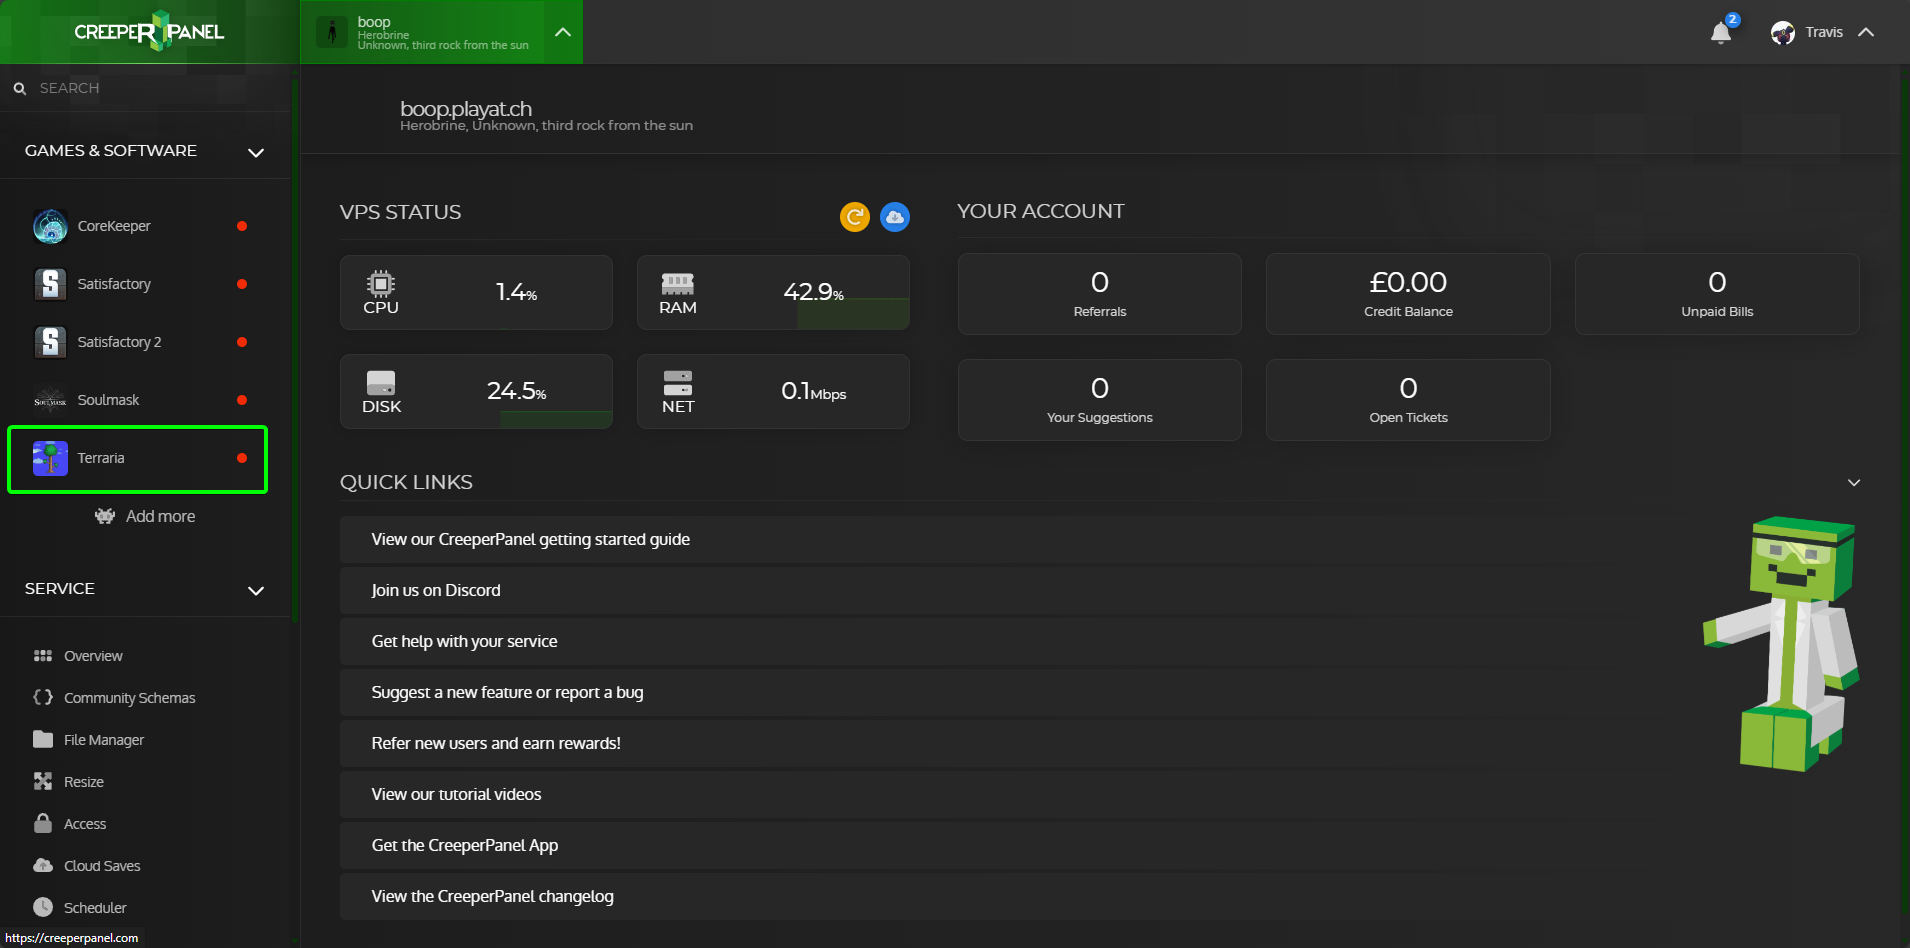Open the notifications bell
This screenshot has height=948, width=1910.
[x=1721, y=32]
